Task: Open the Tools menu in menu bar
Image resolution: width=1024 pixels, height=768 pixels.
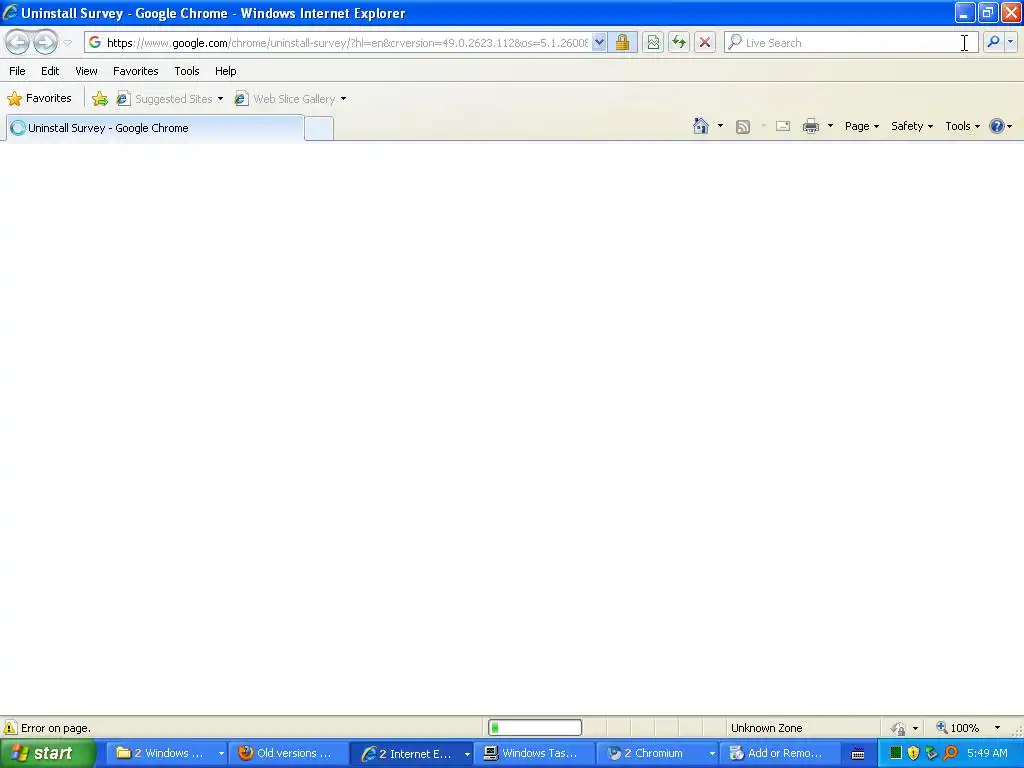Action: click(187, 71)
